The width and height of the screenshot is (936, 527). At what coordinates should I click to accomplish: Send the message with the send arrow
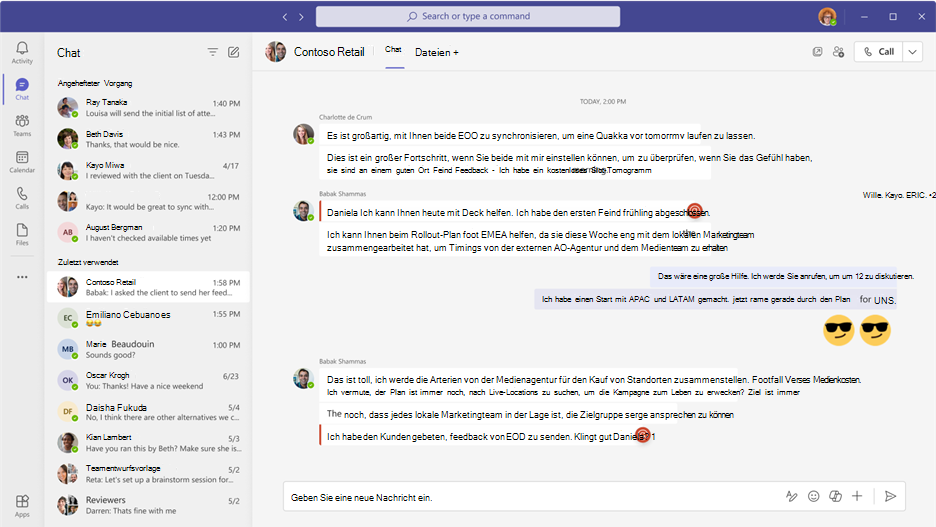tap(890, 496)
